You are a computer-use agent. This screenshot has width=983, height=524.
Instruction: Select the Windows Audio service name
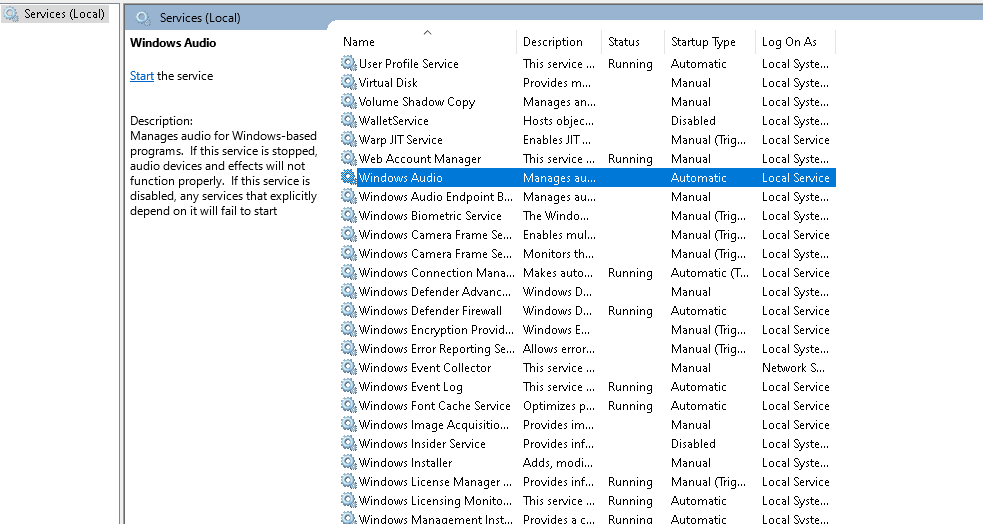[400, 177]
